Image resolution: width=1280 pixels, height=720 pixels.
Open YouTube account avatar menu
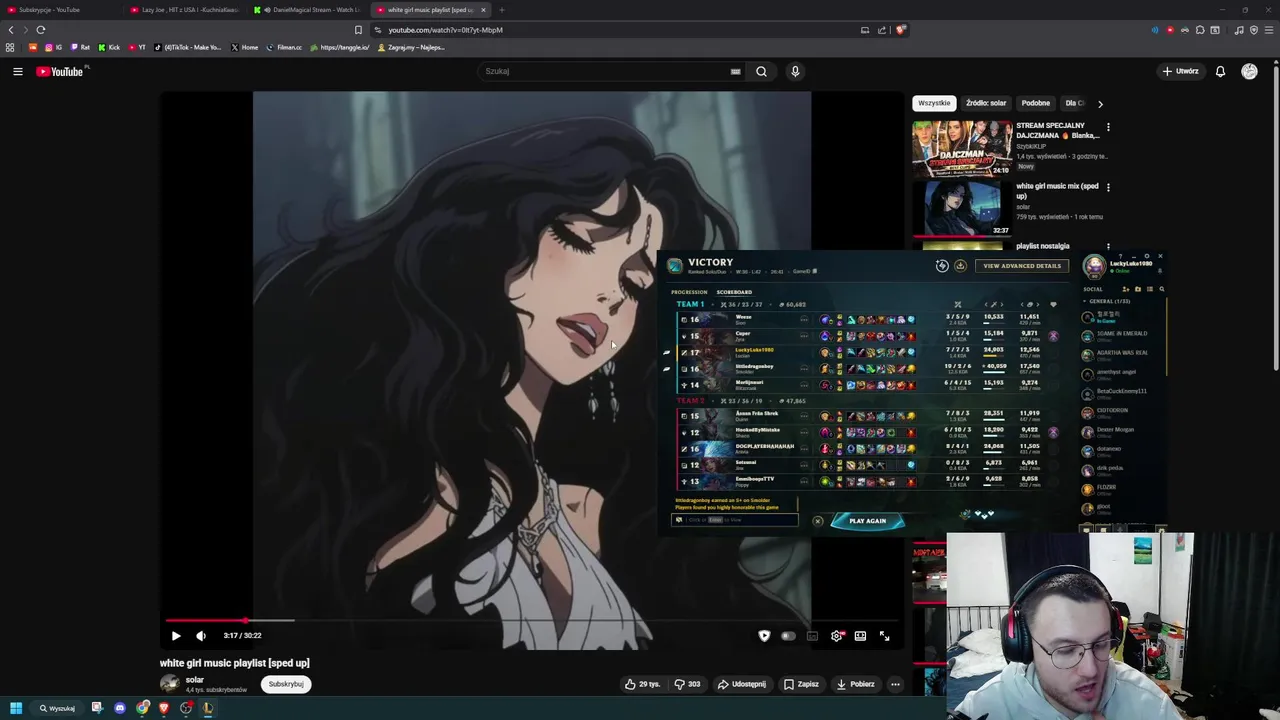(x=1249, y=71)
